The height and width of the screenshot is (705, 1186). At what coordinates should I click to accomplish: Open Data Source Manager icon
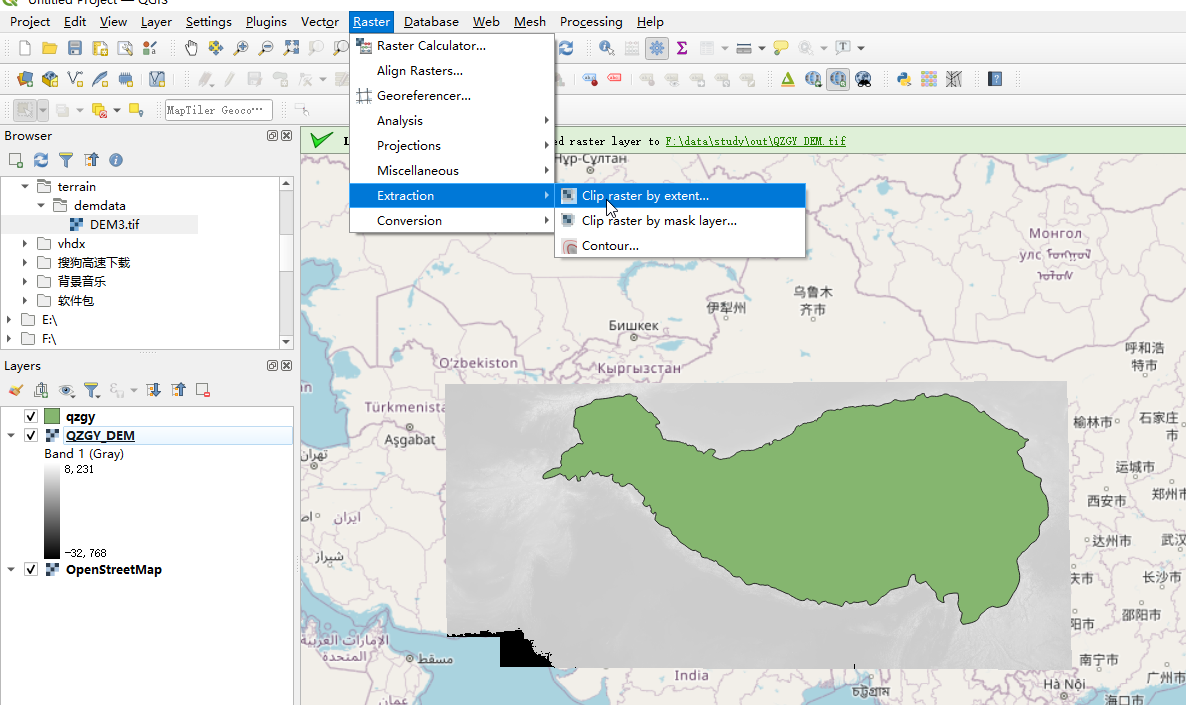click(x=25, y=79)
